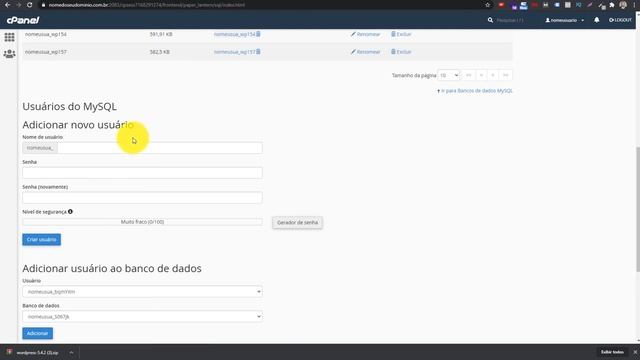Open the User Manager sidebar icon

coord(9,54)
